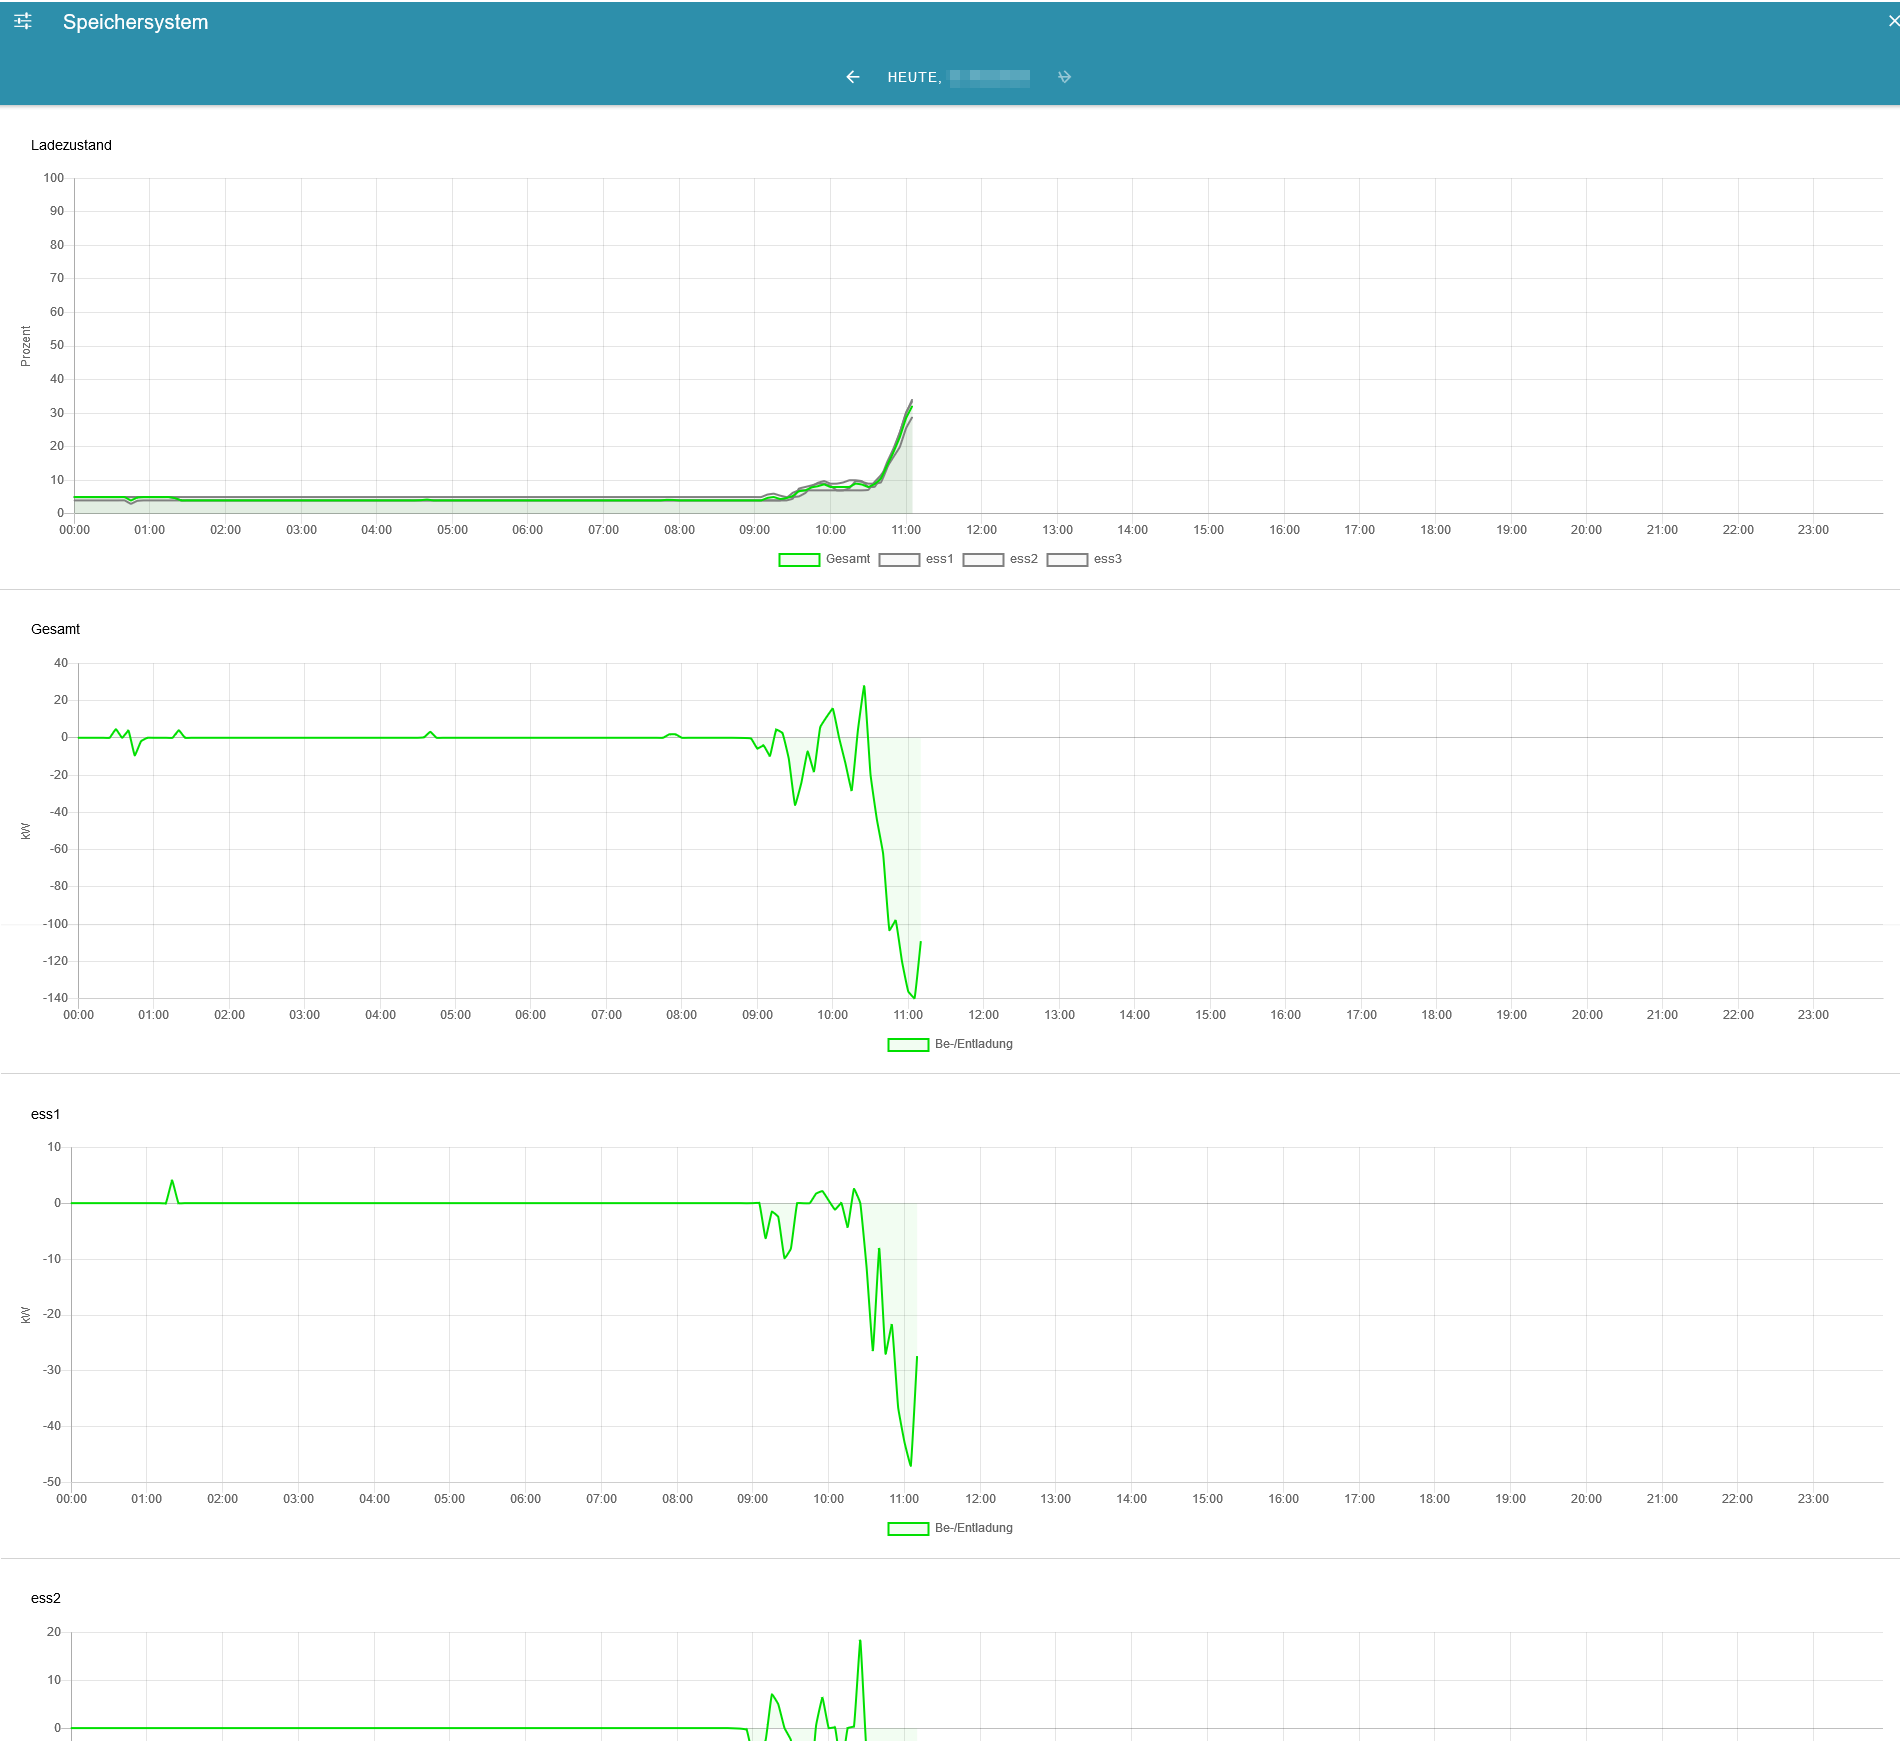Click the -140 value on Gesamt axis
This screenshot has height=1760, width=1900.
[x=56, y=998]
